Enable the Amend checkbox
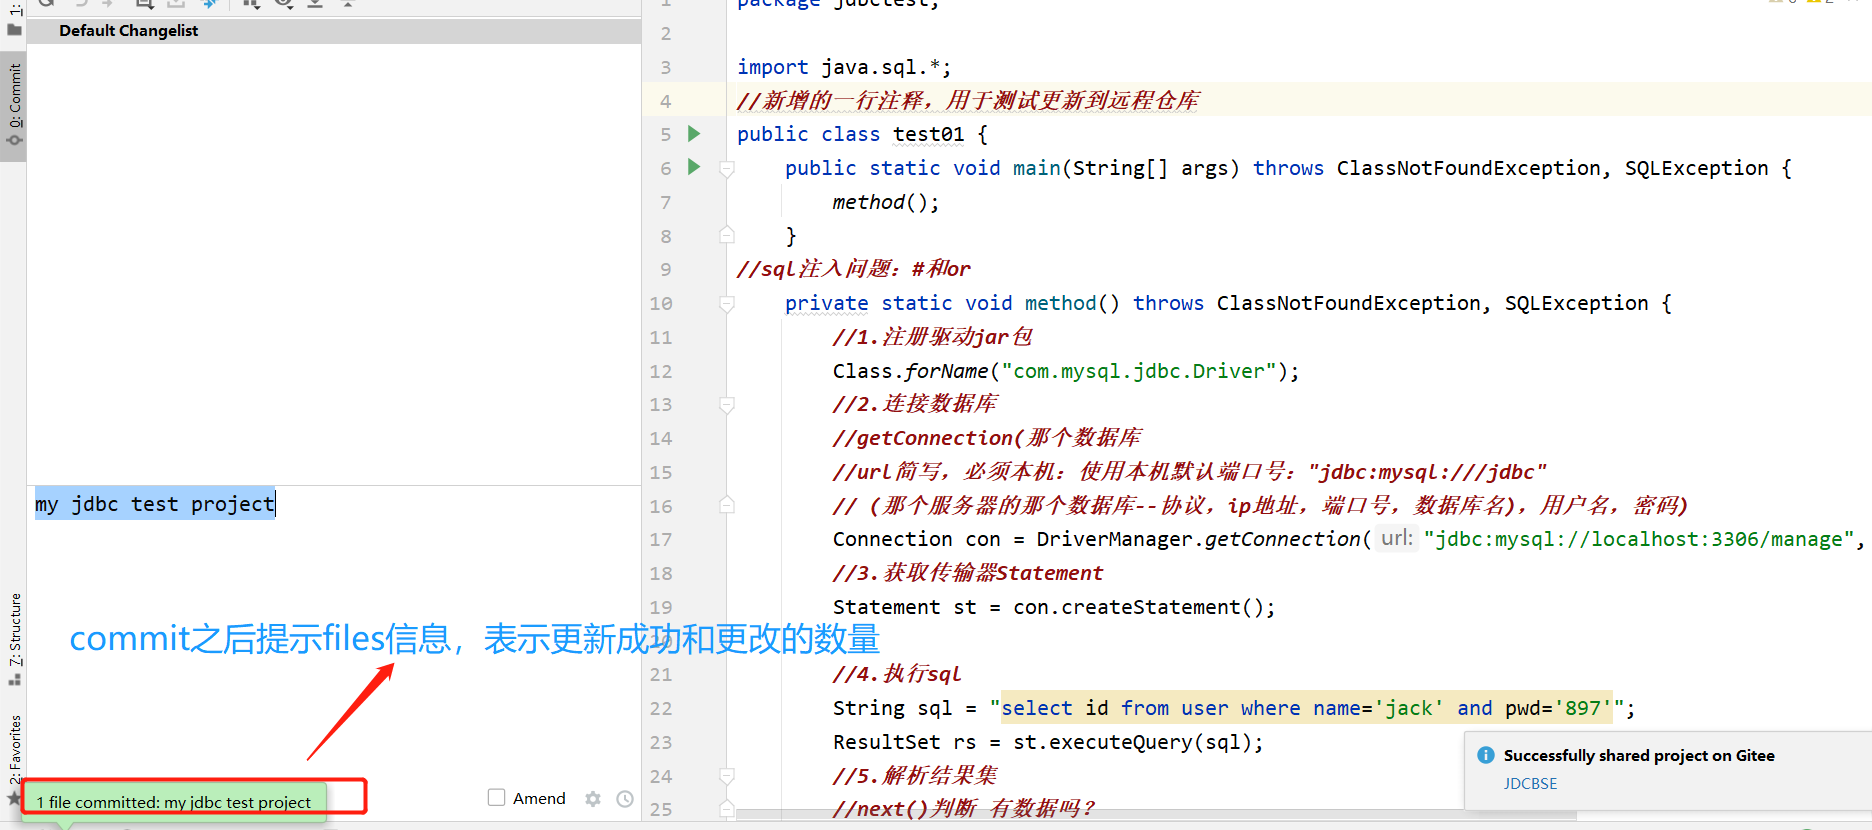Image resolution: width=1872 pixels, height=830 pixels. click(x=496, y=797)
